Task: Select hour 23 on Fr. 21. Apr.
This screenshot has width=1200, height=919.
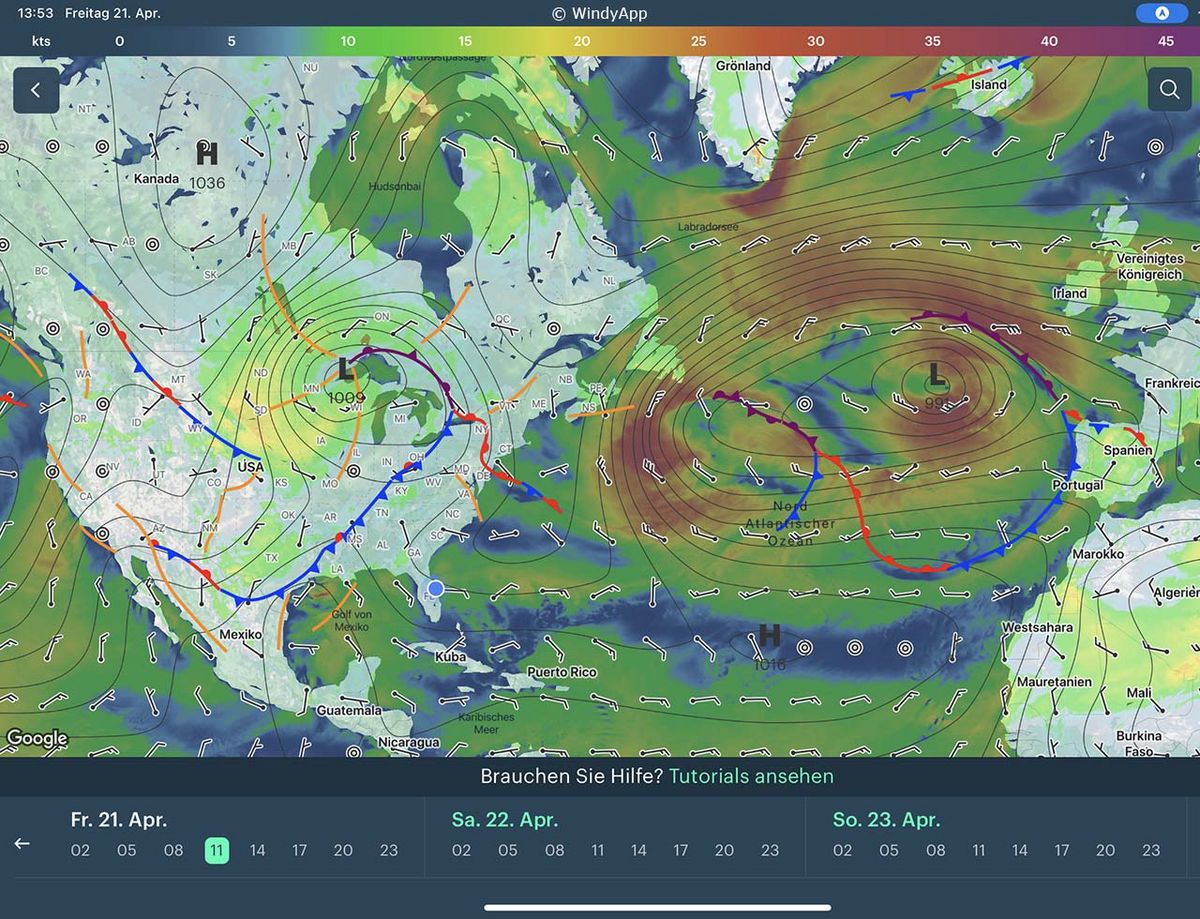Action: [388, 851]
